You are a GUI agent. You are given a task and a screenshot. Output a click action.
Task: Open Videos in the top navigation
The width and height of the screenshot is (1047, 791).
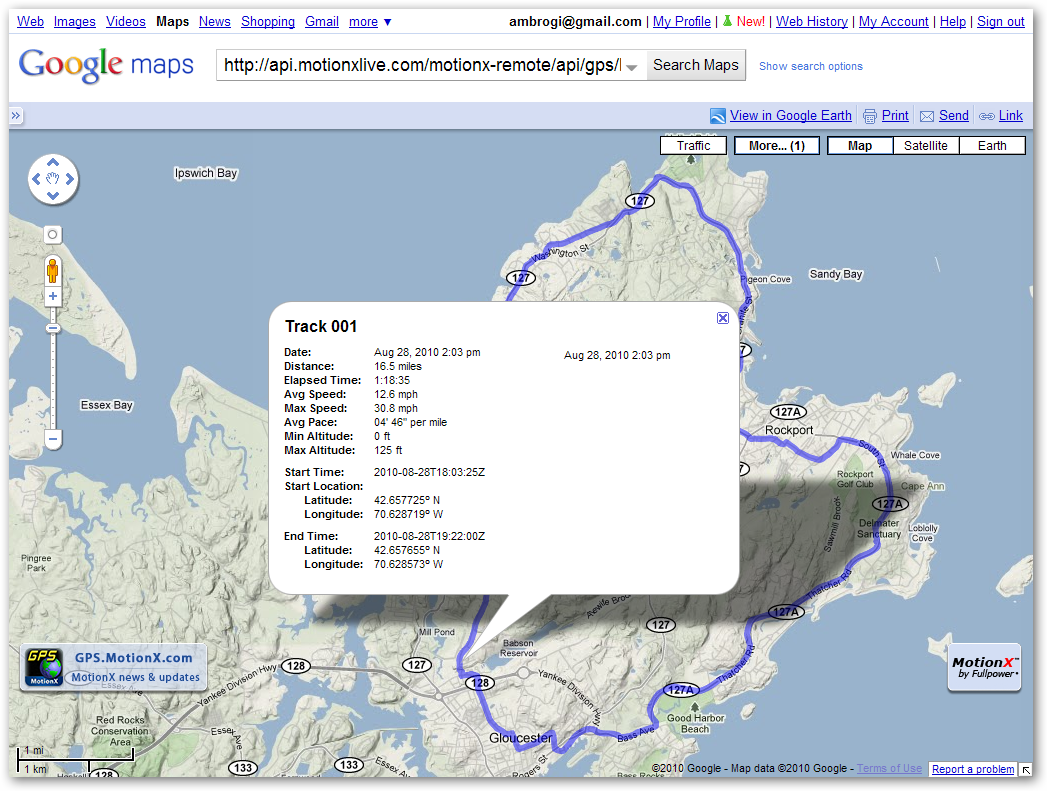coord(126,21)
